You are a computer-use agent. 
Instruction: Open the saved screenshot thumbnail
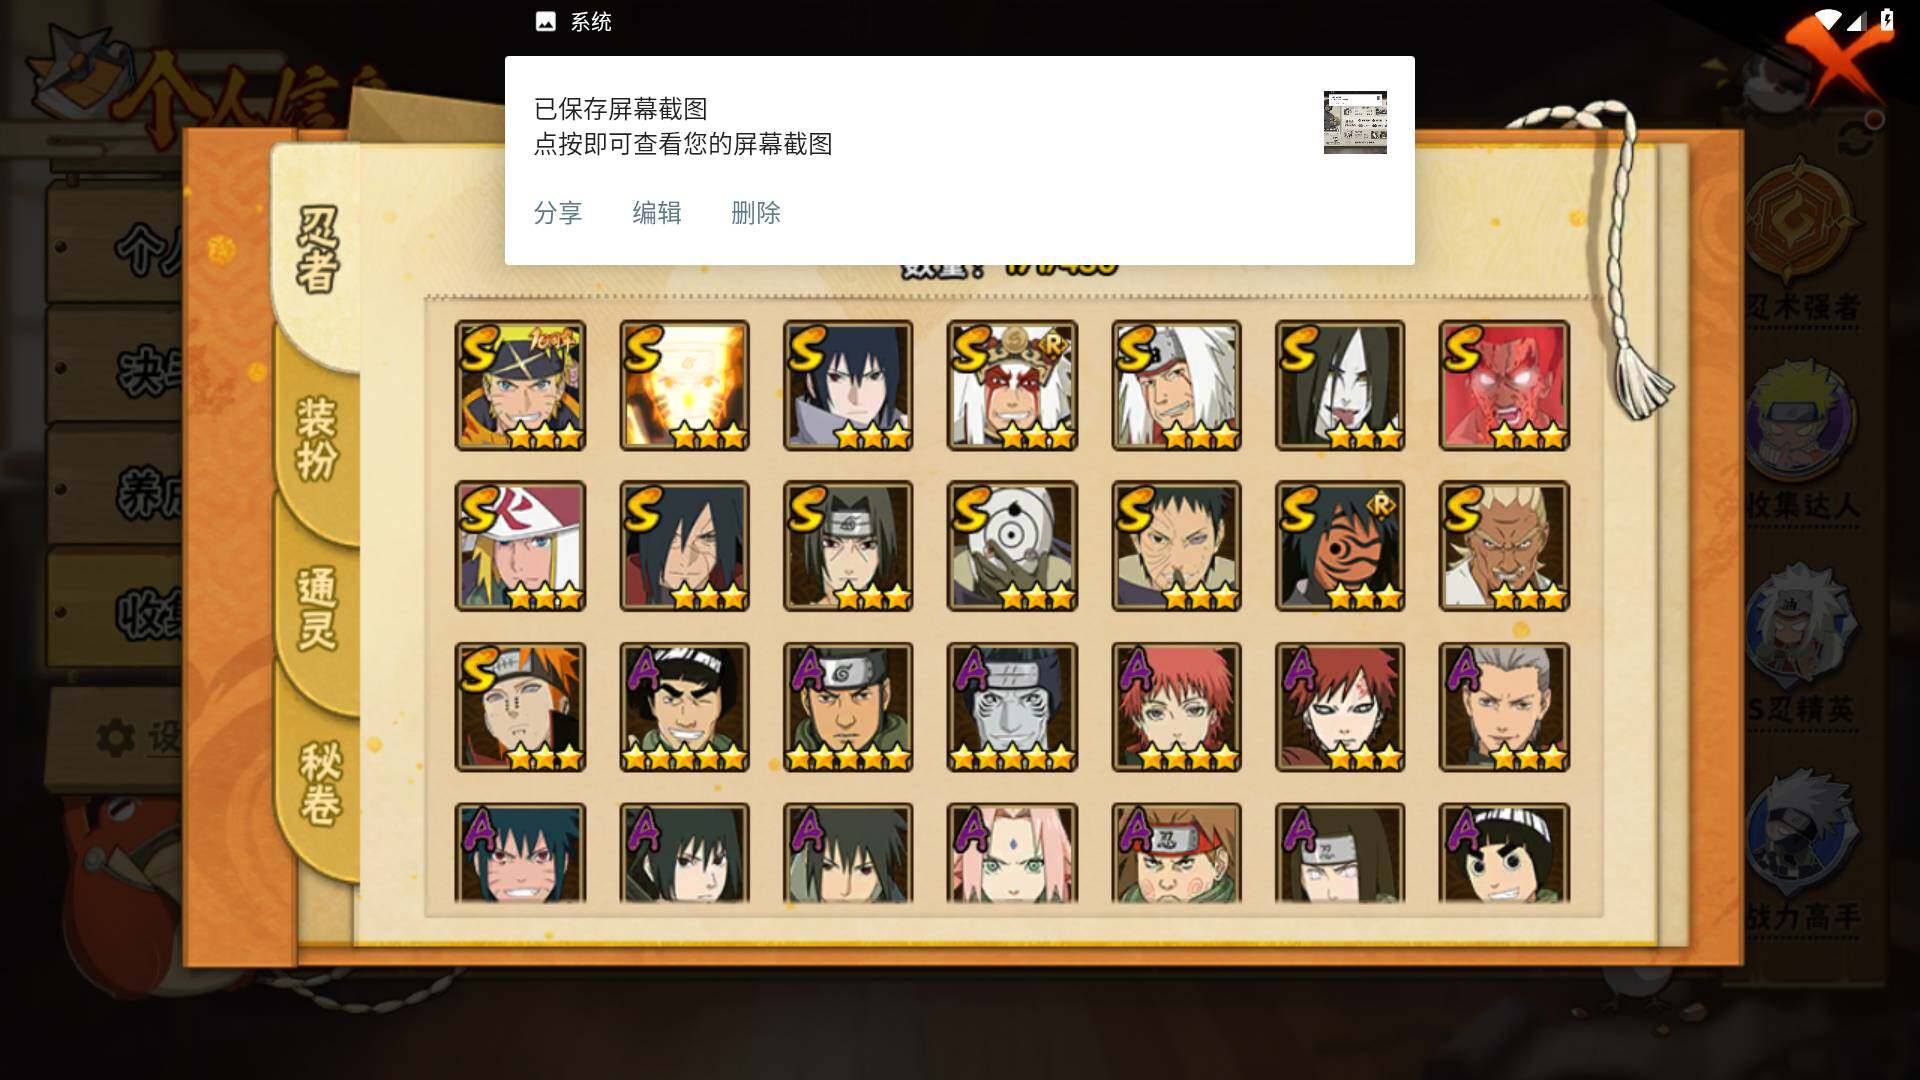pos(1355,122)
